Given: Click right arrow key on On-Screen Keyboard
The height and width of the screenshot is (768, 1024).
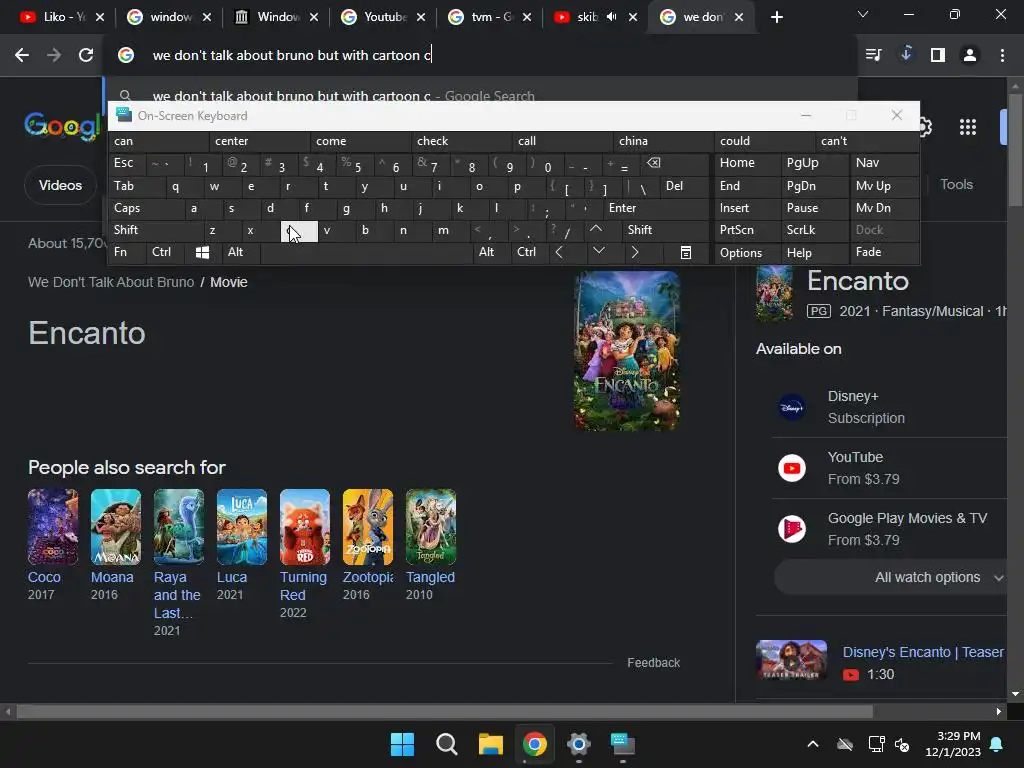Looking at the screenshot, I should [634, 252].
